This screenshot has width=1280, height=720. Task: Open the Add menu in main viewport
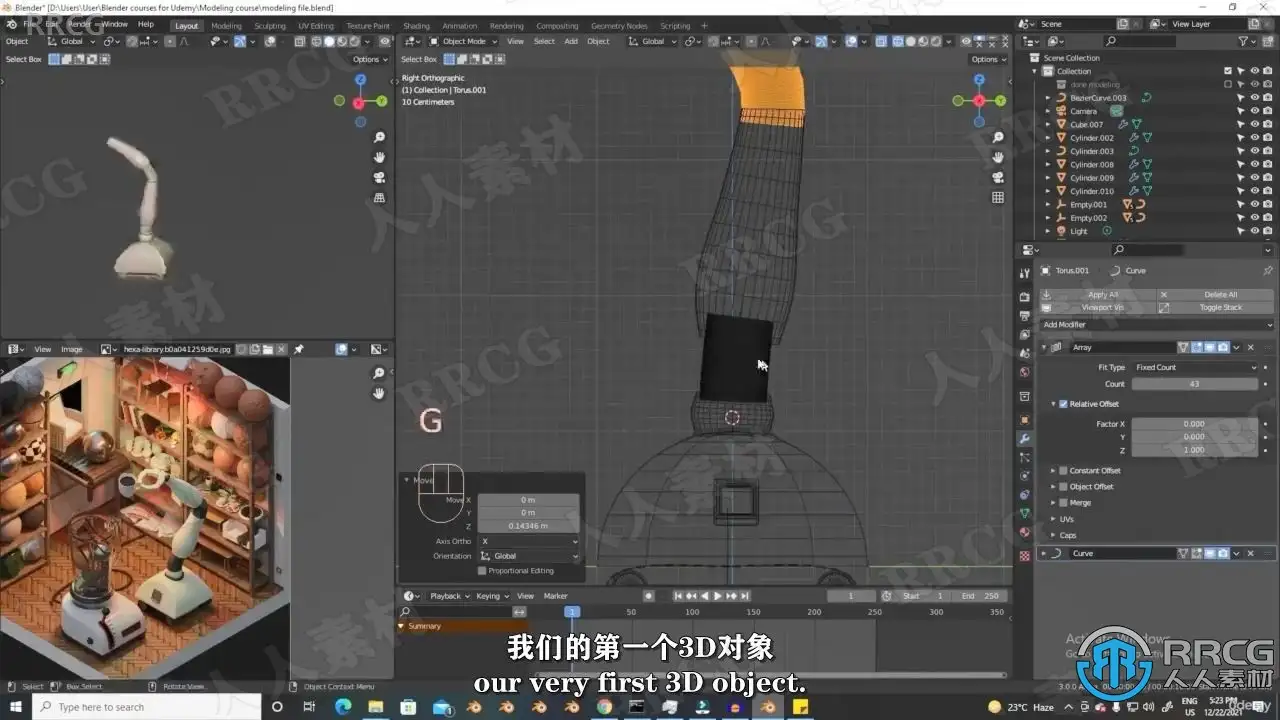click(571, 41)
